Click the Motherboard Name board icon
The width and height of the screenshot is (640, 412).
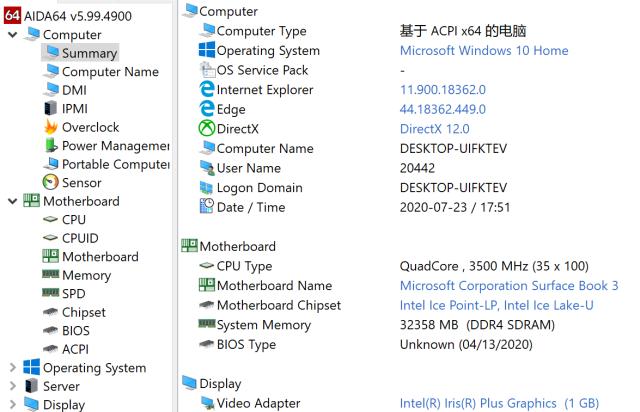pos(207,285)
